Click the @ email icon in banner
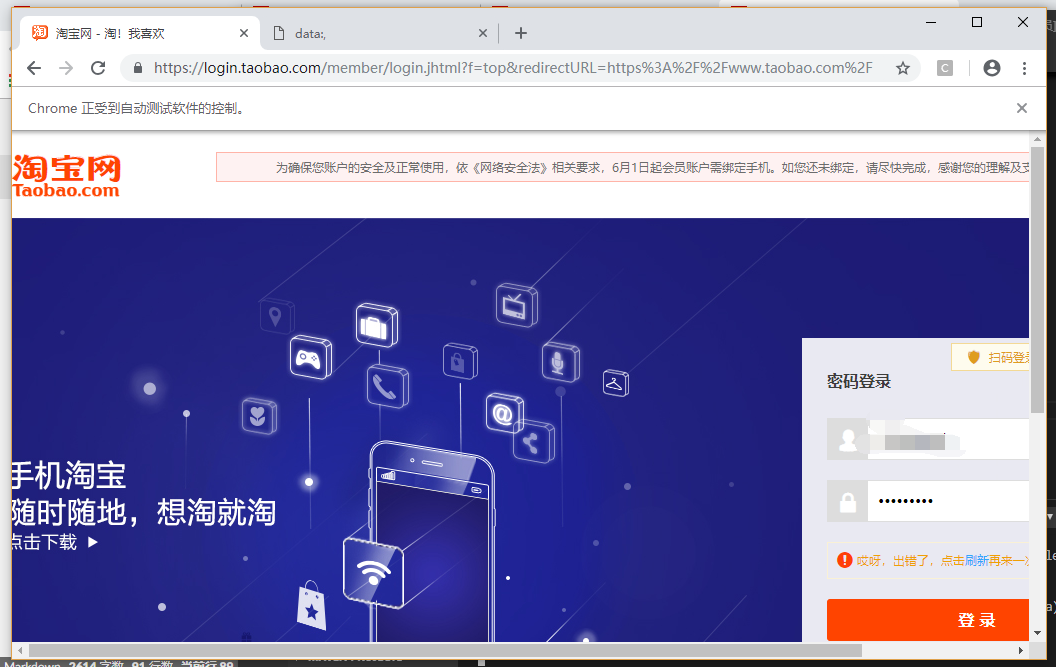Viewport: 1056px width, 667px height. 504,412
